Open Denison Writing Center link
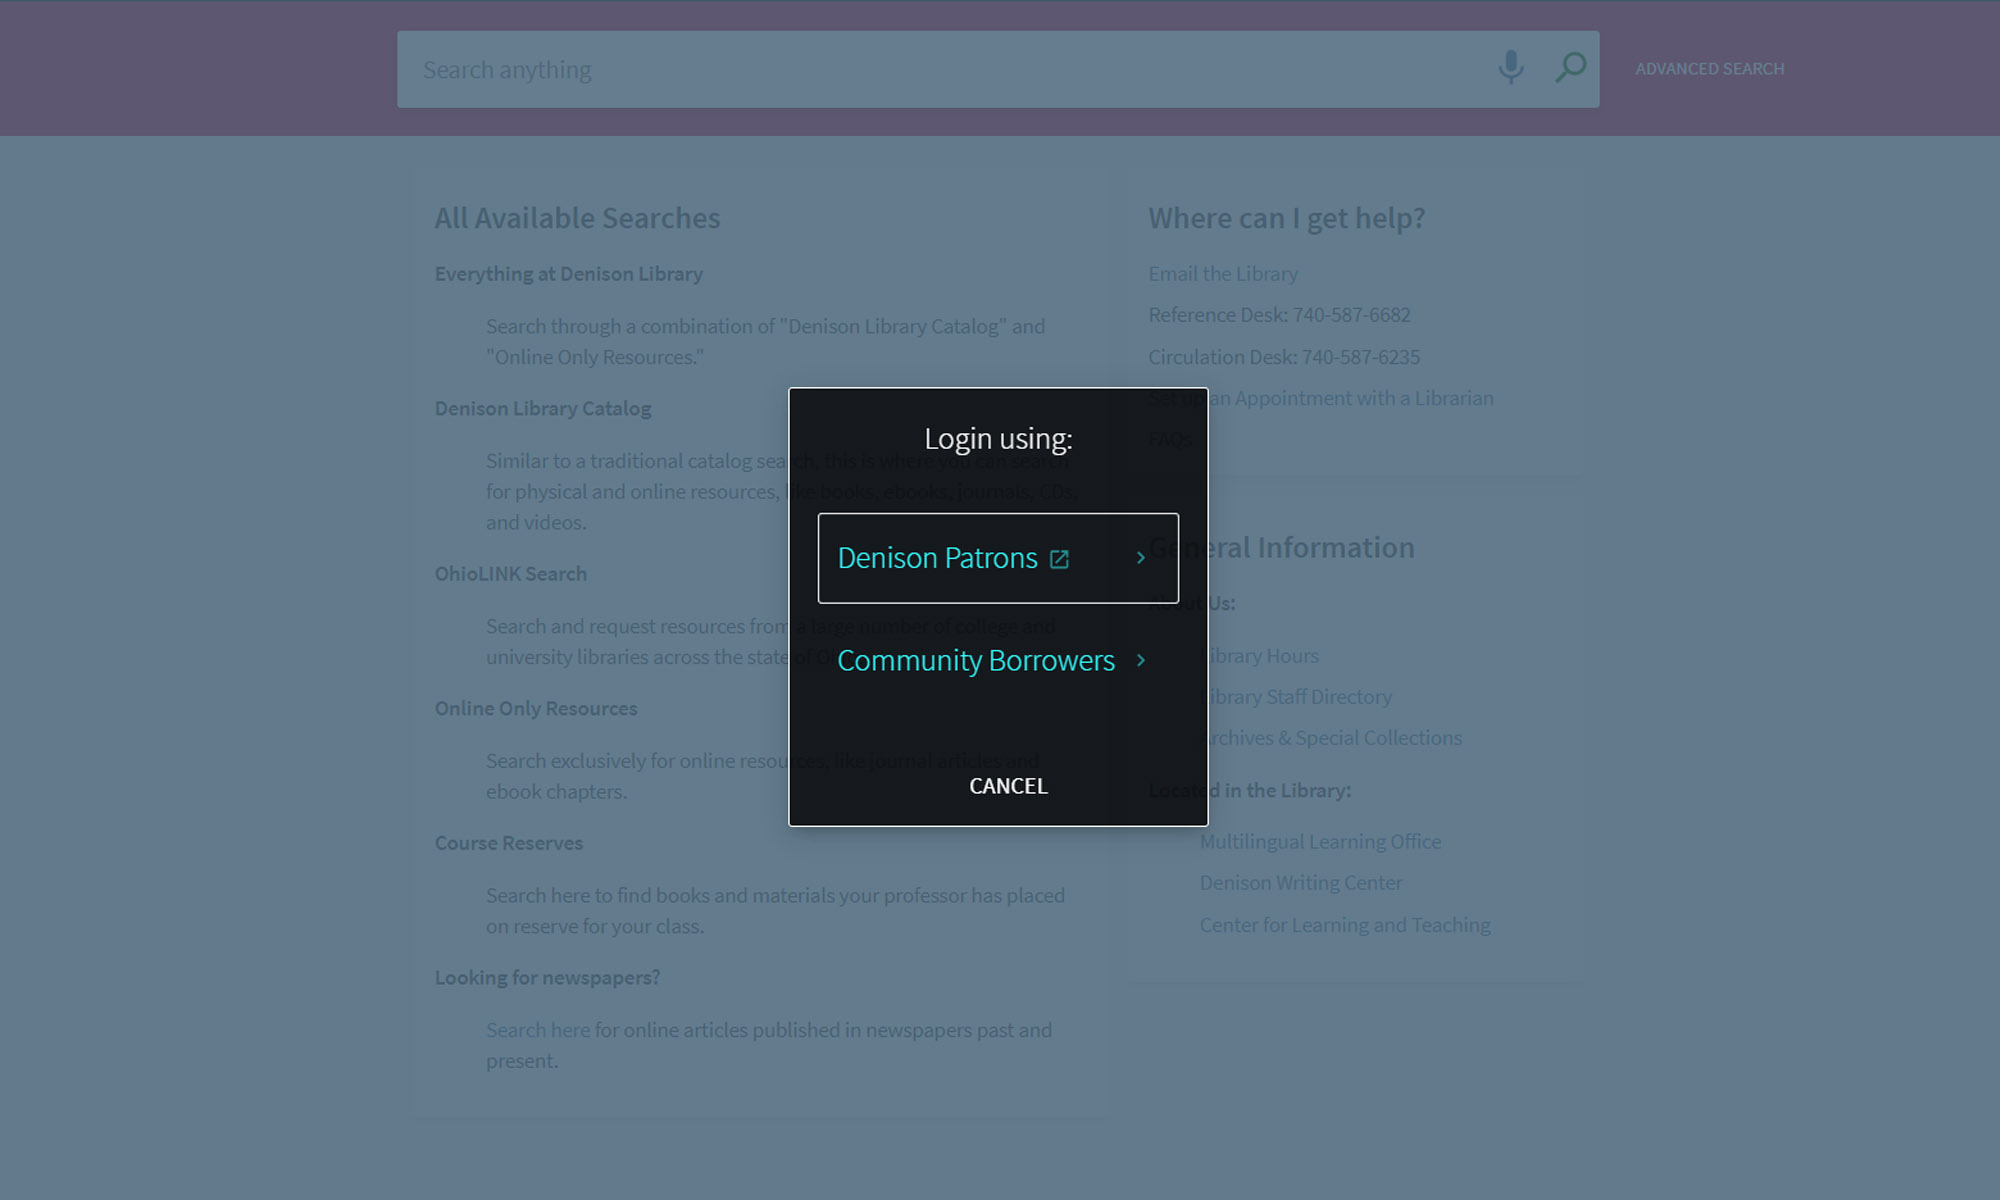Screen dimensions: 2000x1200 pos(1300,883)
